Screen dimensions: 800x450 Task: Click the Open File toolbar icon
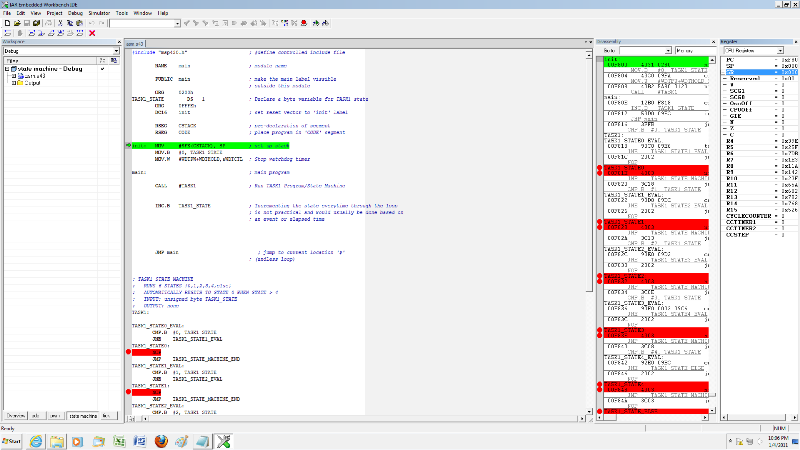pyautogui.click(x=15, y=22)
